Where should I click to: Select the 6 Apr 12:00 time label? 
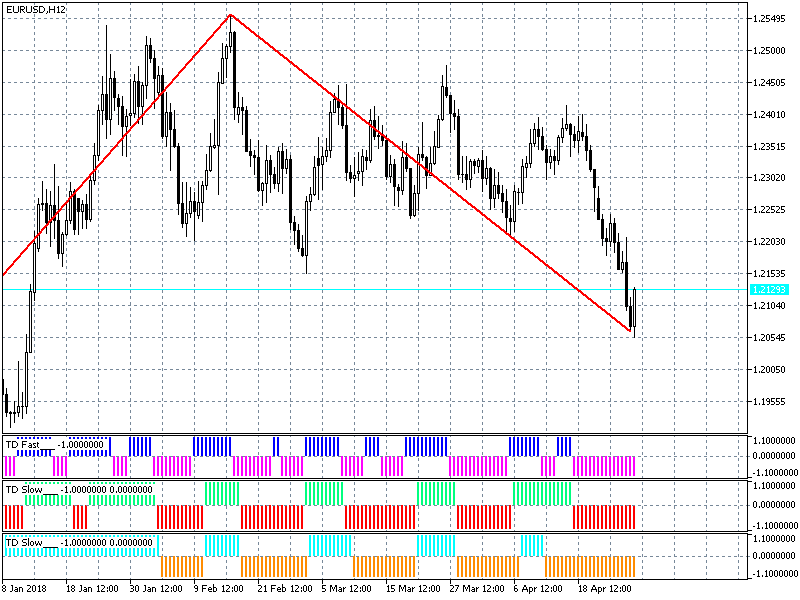pos(538,588)
